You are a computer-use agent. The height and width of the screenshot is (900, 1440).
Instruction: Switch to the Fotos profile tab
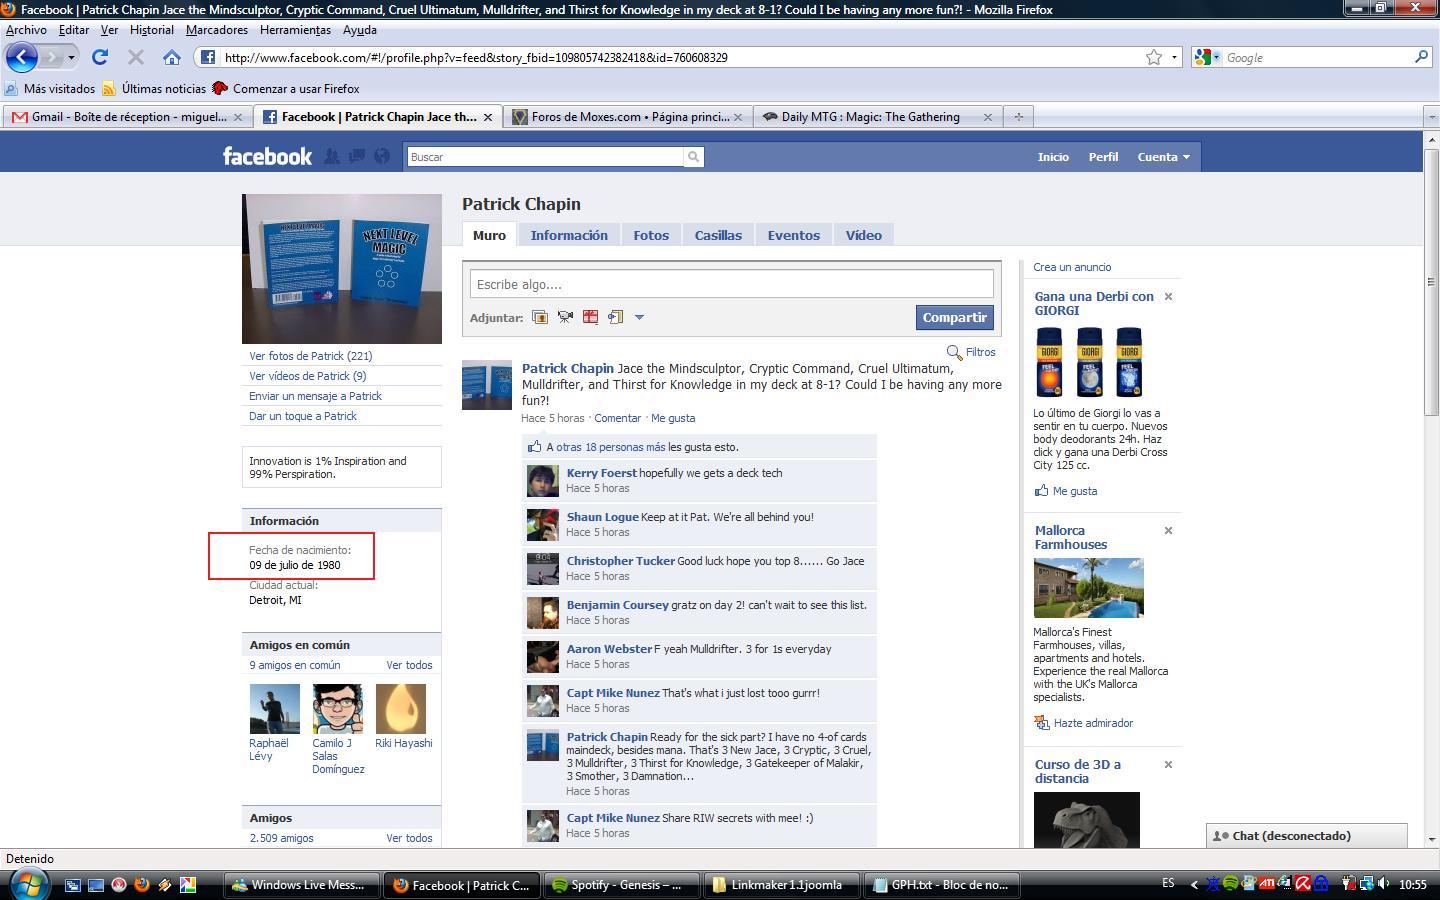coord(651,235)
